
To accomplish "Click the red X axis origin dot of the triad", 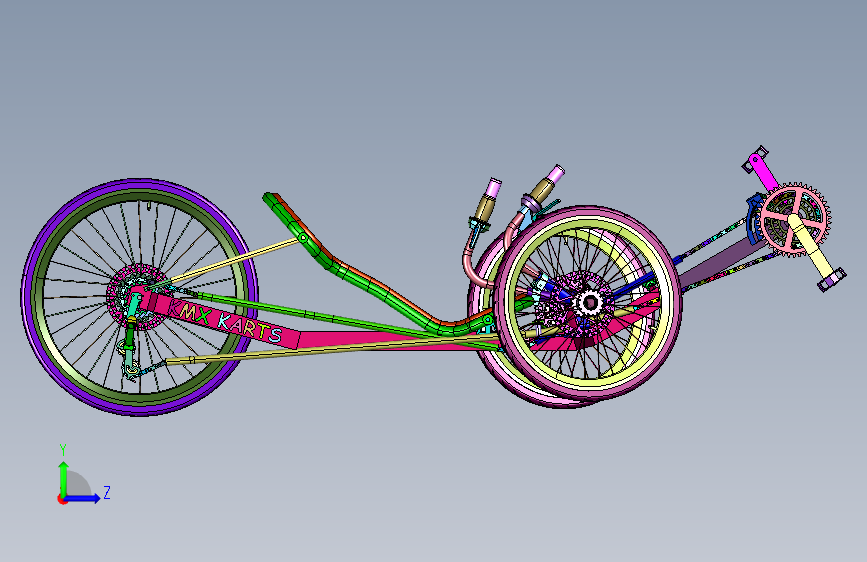I will pos(62,499).
